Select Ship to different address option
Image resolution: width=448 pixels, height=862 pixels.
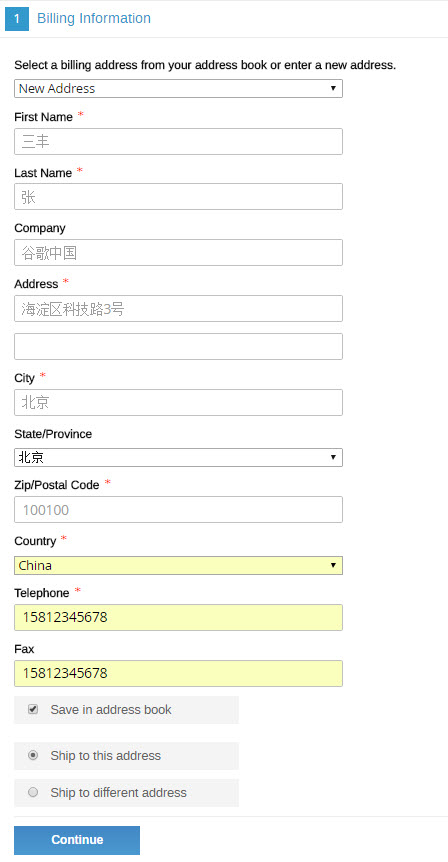pos(33,792)
